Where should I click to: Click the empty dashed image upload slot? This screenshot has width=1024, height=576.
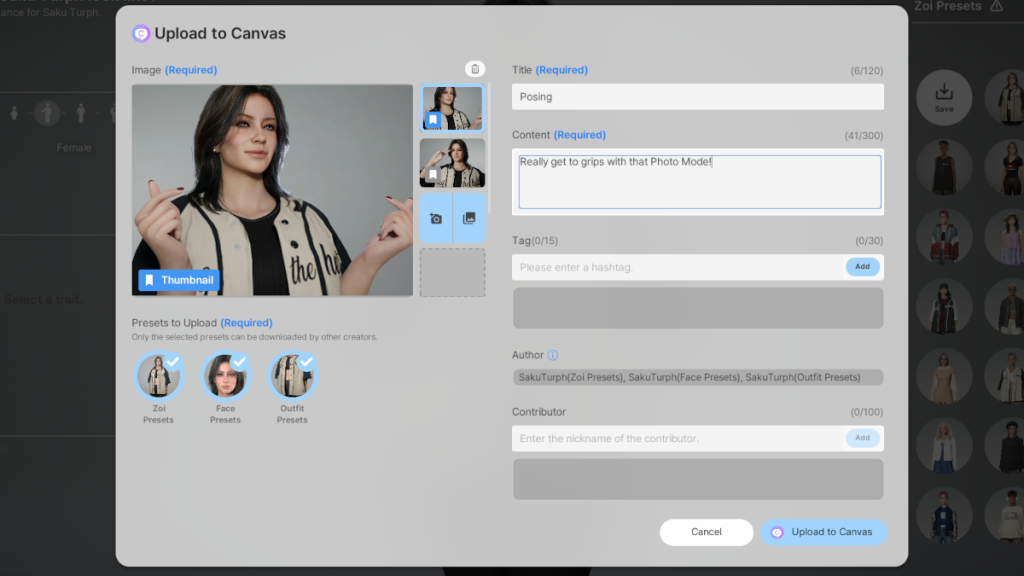(x=452, y=272)
